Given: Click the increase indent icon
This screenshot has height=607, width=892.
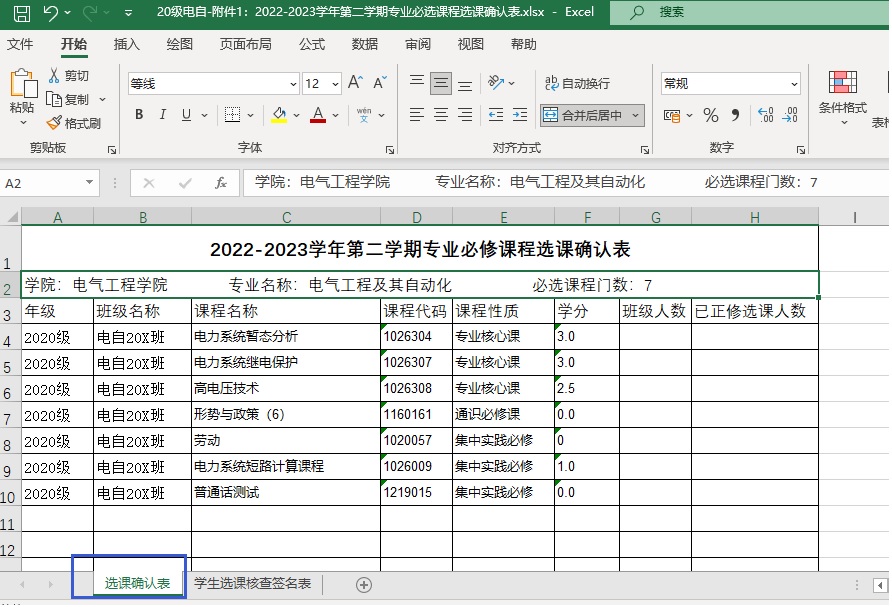Looking at the screenshot, I should click(x=522, y=116).
